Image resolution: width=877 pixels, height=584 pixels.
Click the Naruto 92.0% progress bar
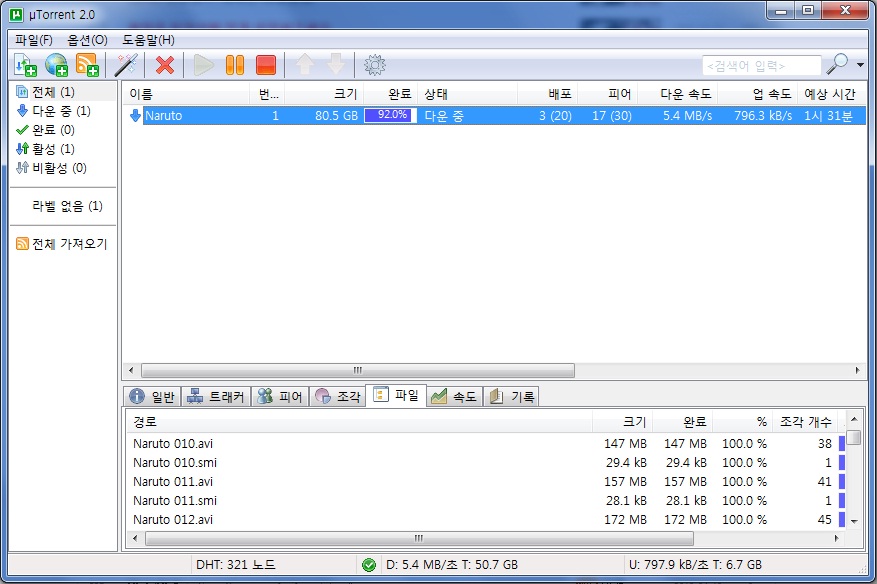[390, 116]
